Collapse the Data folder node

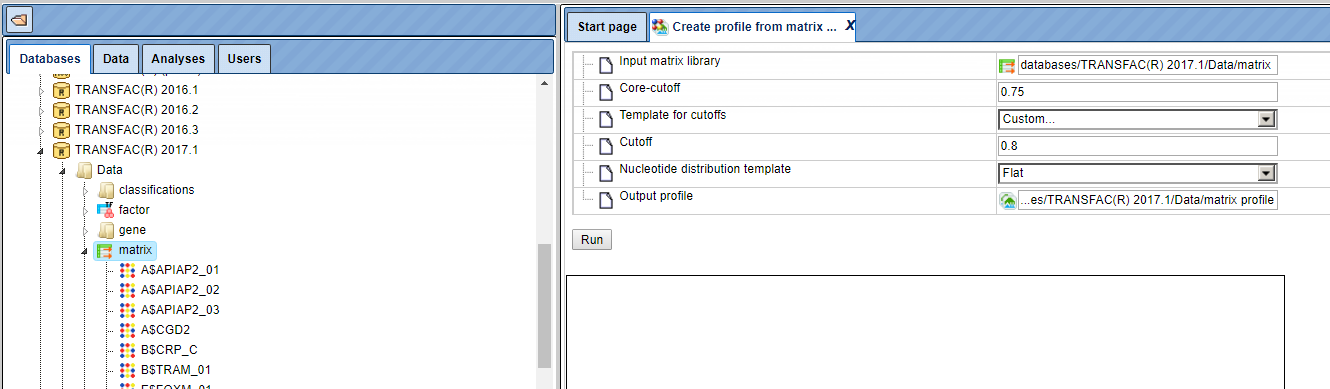coord(63,171)
